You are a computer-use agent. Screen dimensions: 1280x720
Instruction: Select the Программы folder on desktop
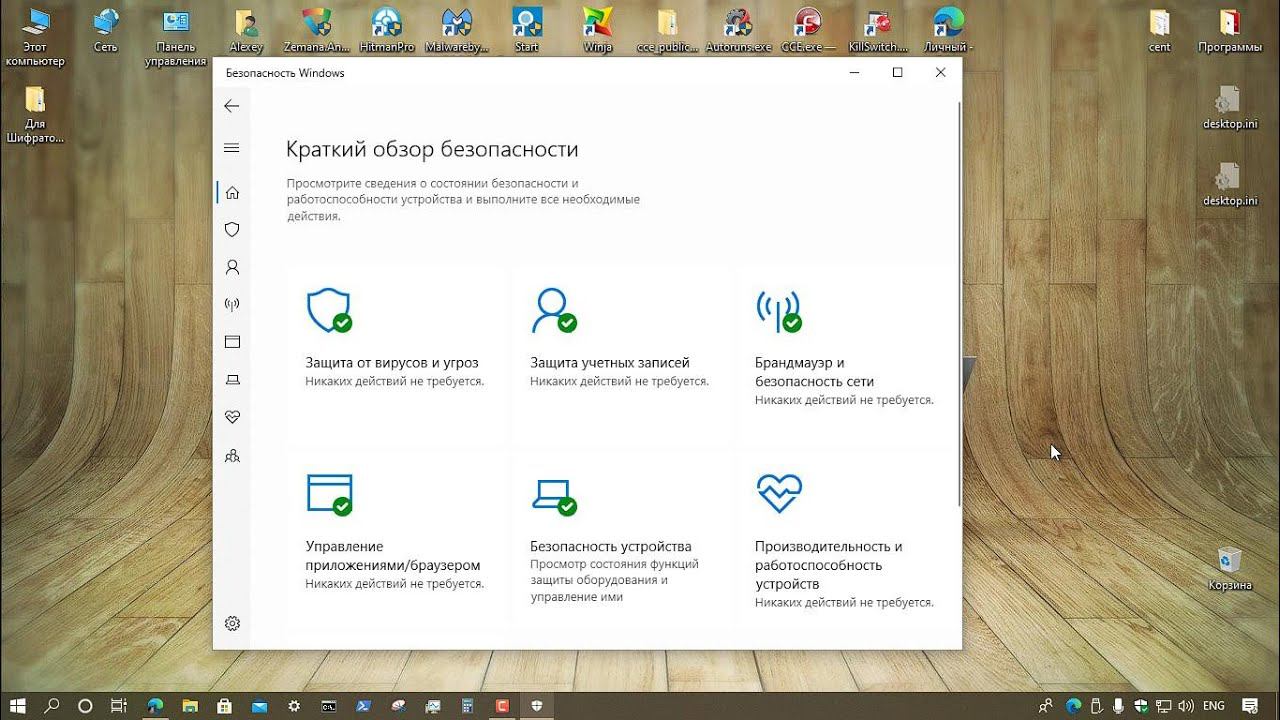click(1230, 31)
